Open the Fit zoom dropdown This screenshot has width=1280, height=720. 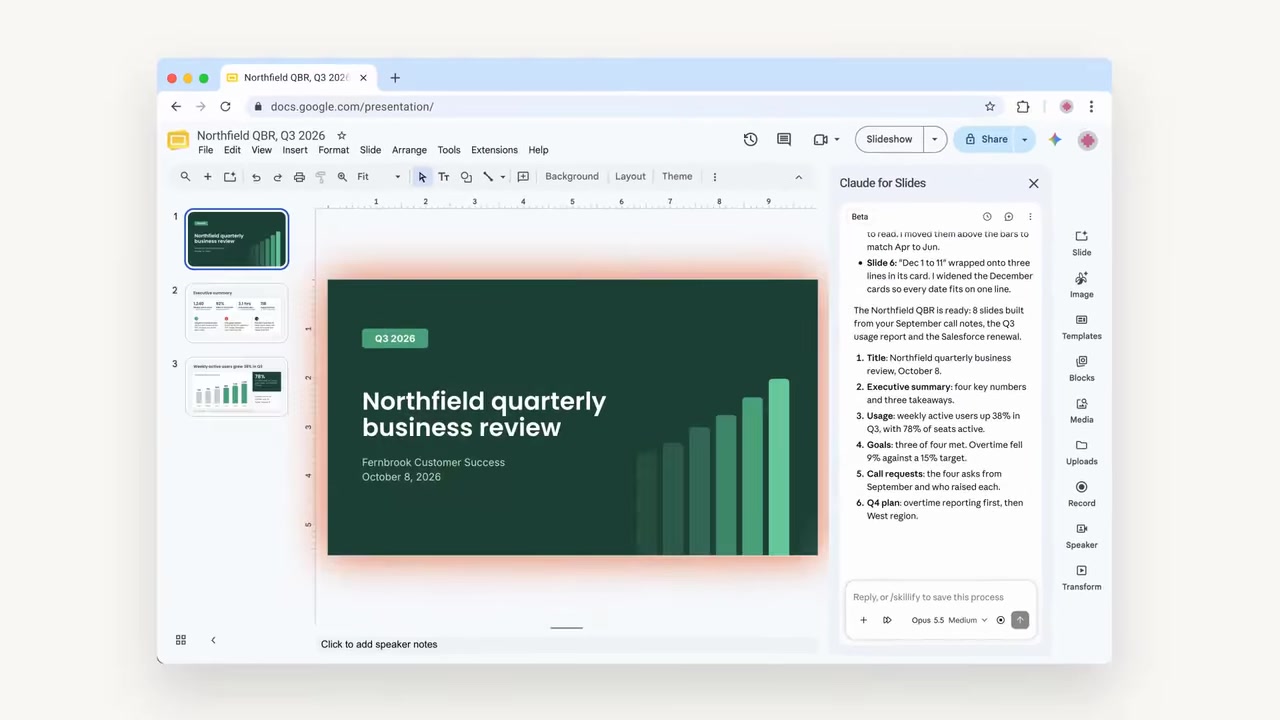(379, 177)
